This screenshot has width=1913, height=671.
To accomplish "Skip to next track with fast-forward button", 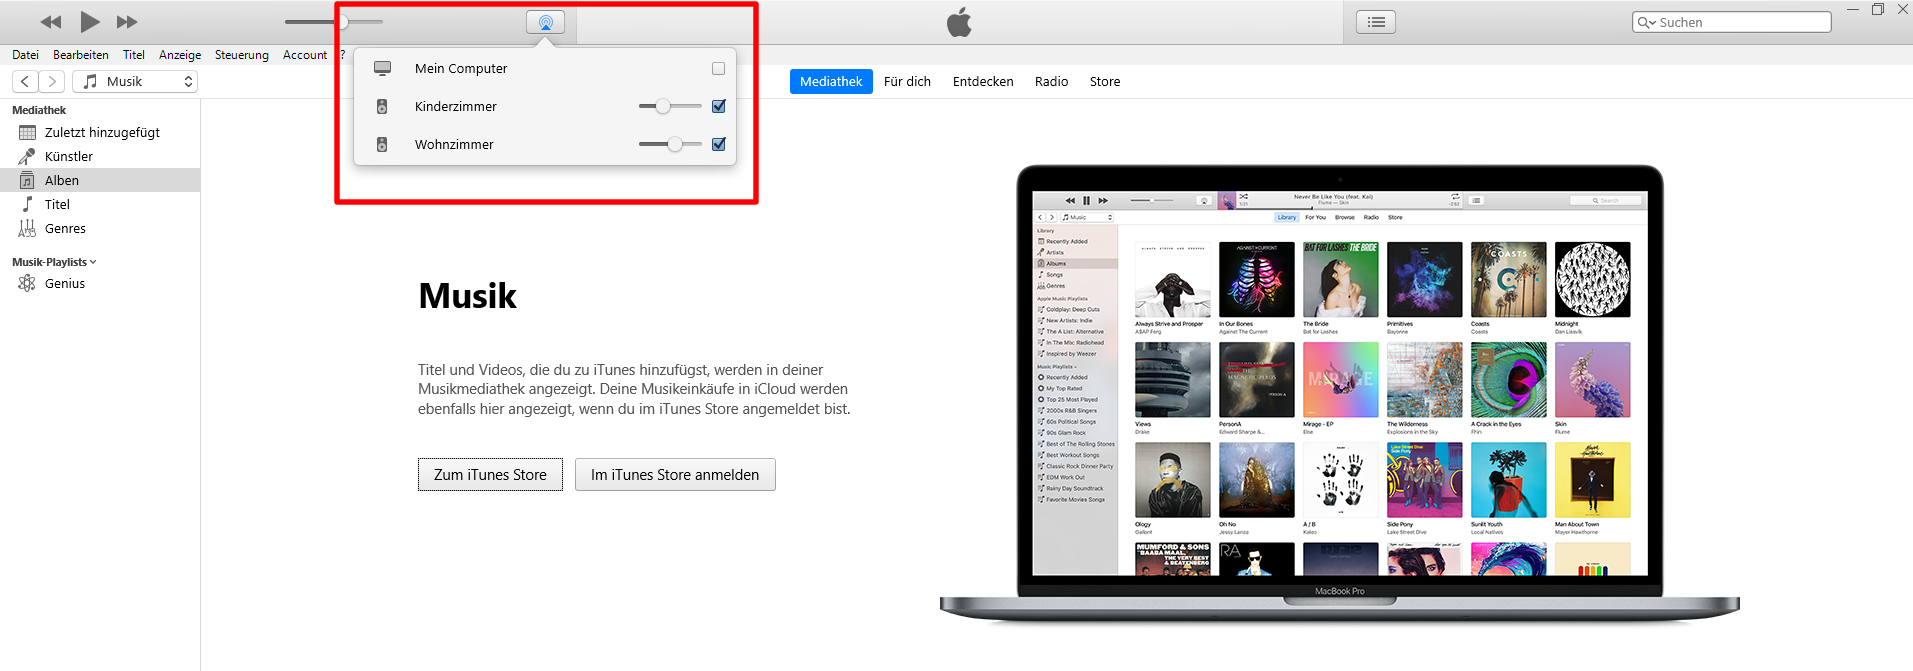I will (127, 22).
